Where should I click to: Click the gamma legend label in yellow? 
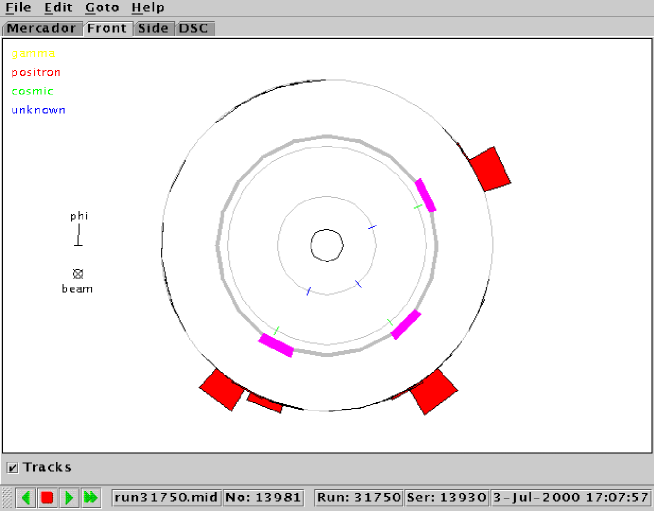(33, 54)
